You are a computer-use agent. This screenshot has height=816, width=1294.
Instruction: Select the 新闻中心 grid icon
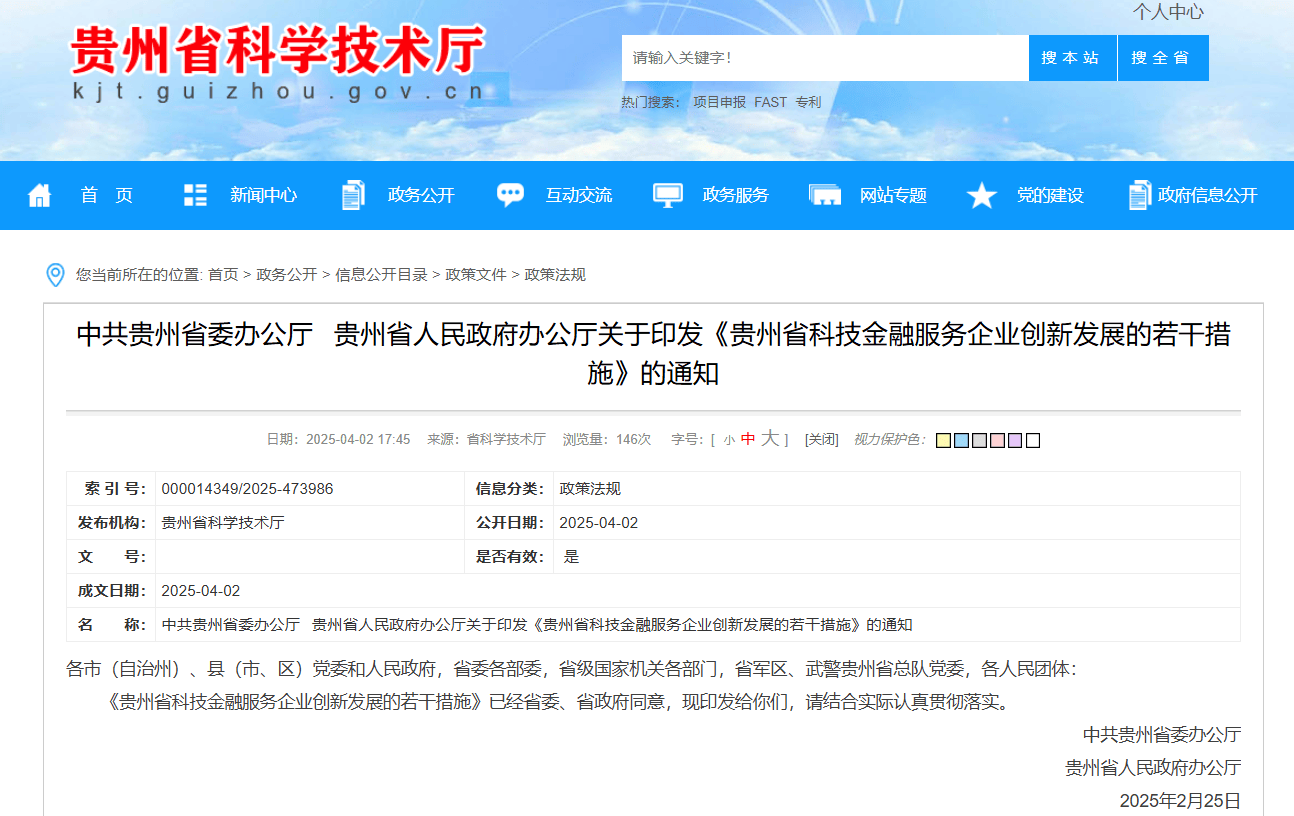[x=194, y=195]
